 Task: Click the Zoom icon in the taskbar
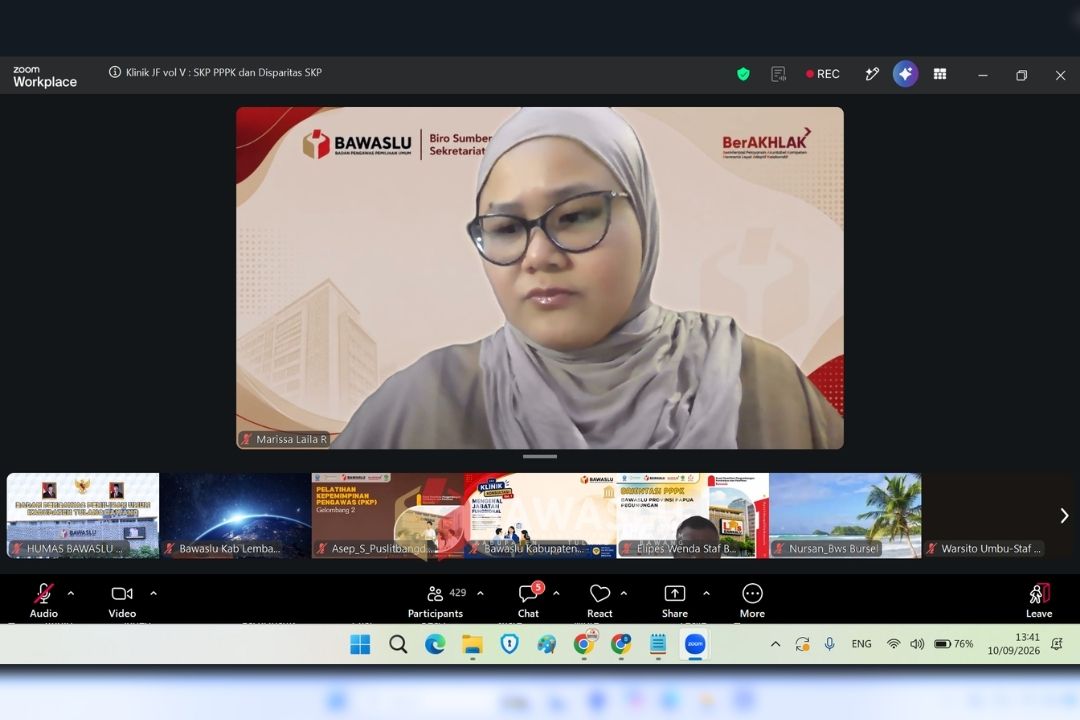[x=695, y=644]
